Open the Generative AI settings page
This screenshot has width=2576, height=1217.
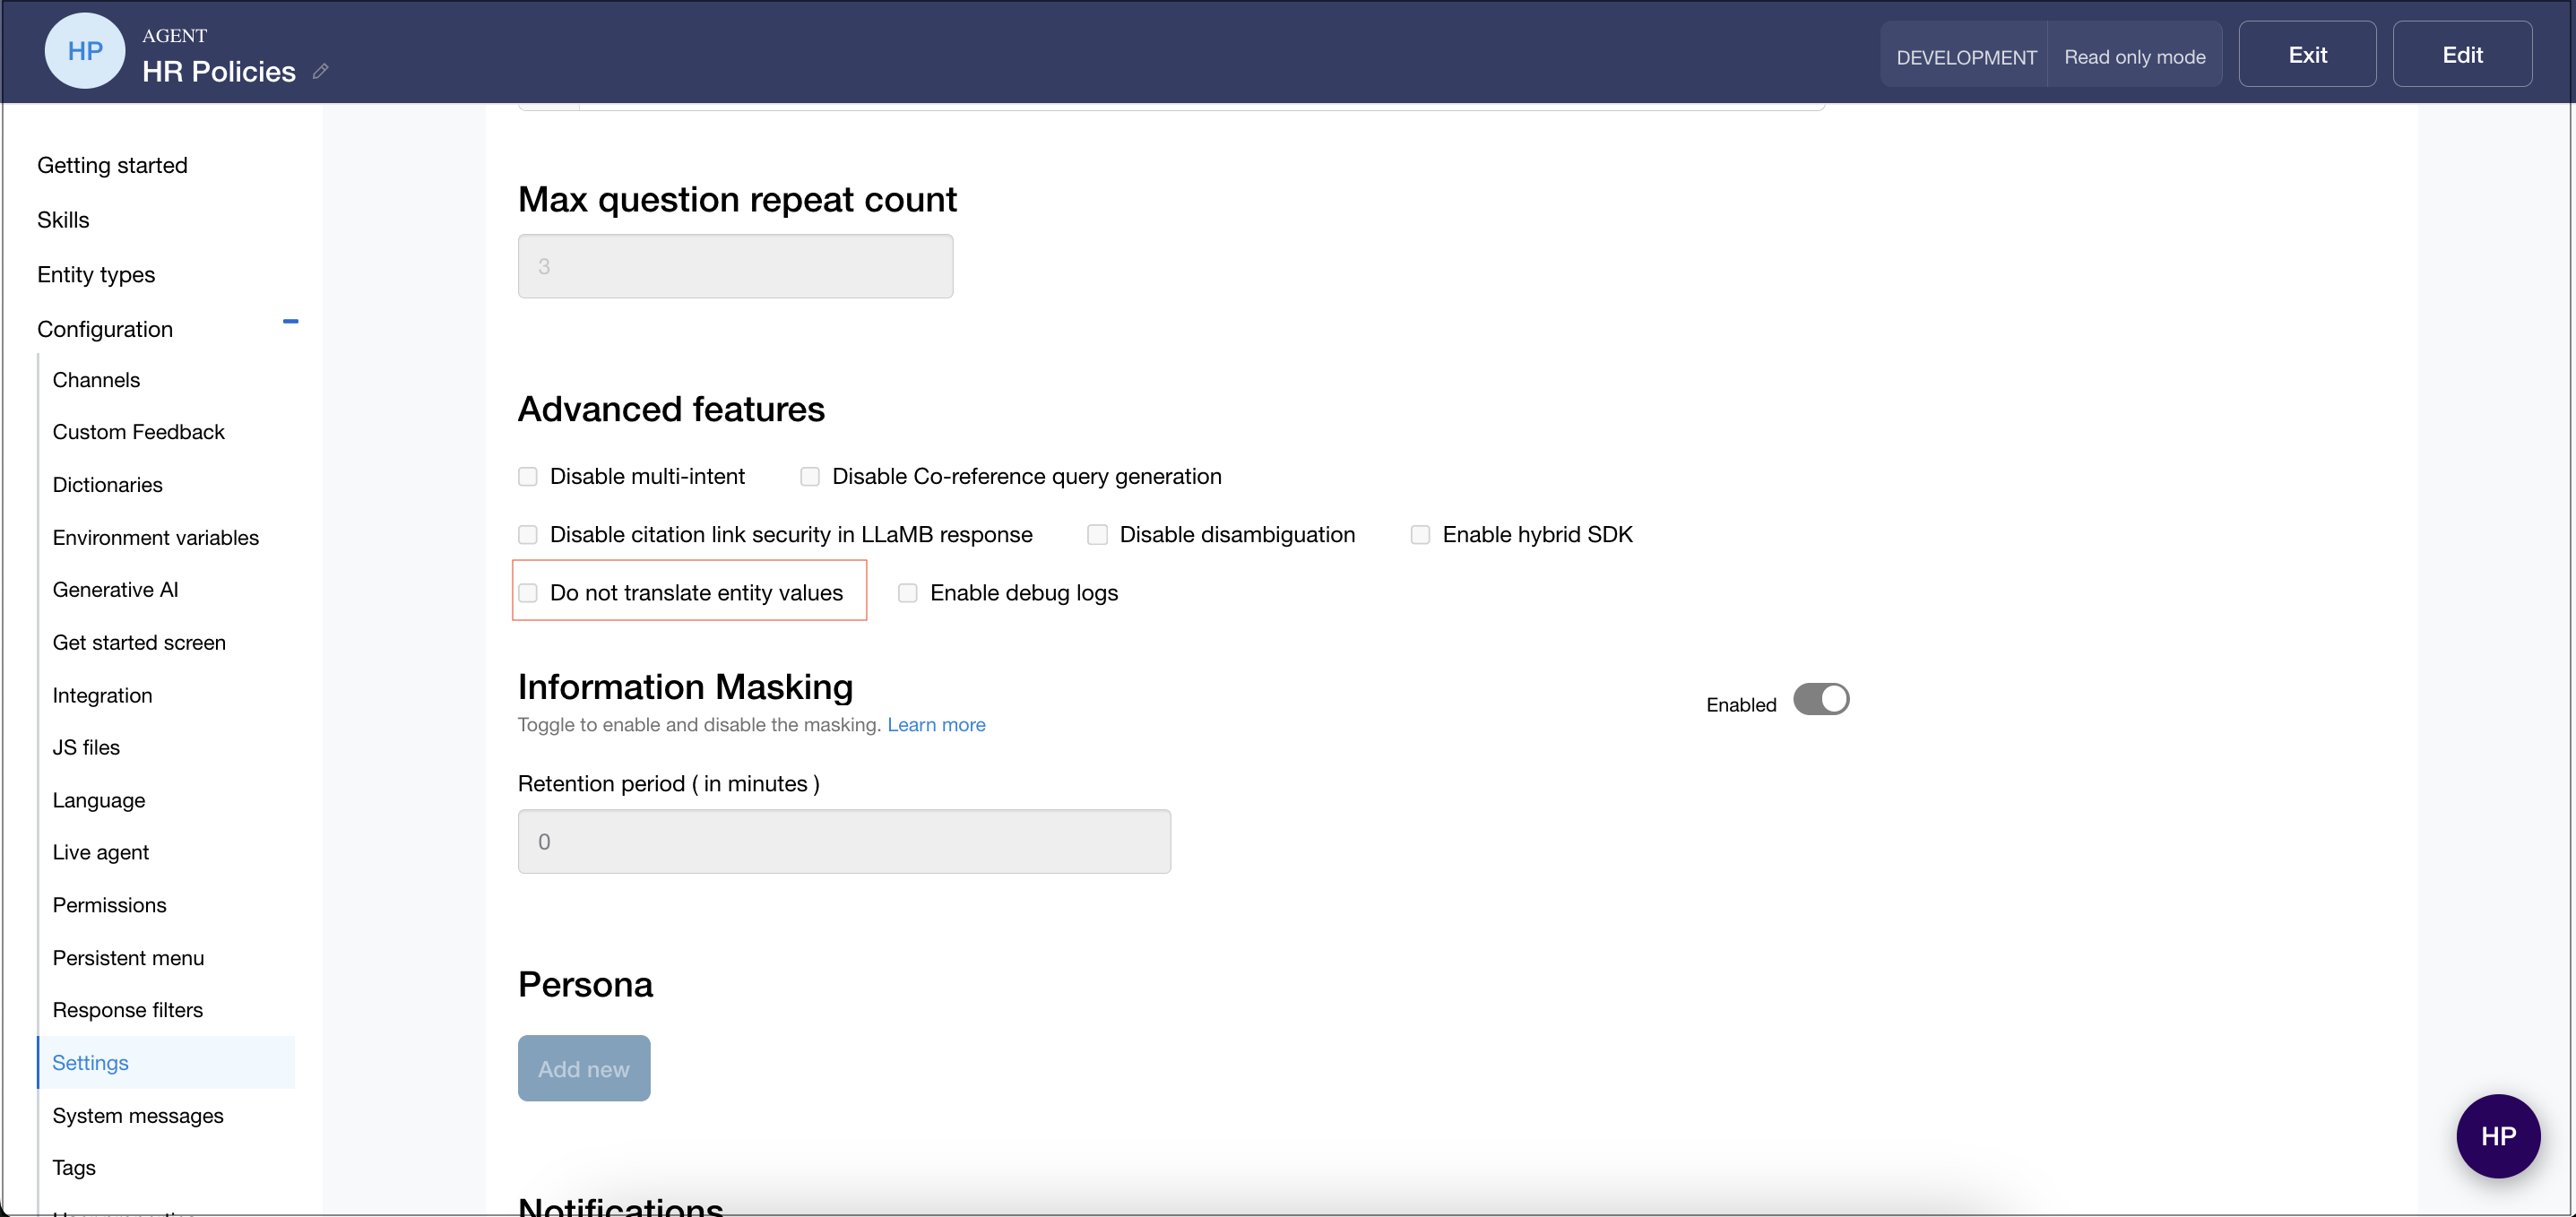[115, 590]
